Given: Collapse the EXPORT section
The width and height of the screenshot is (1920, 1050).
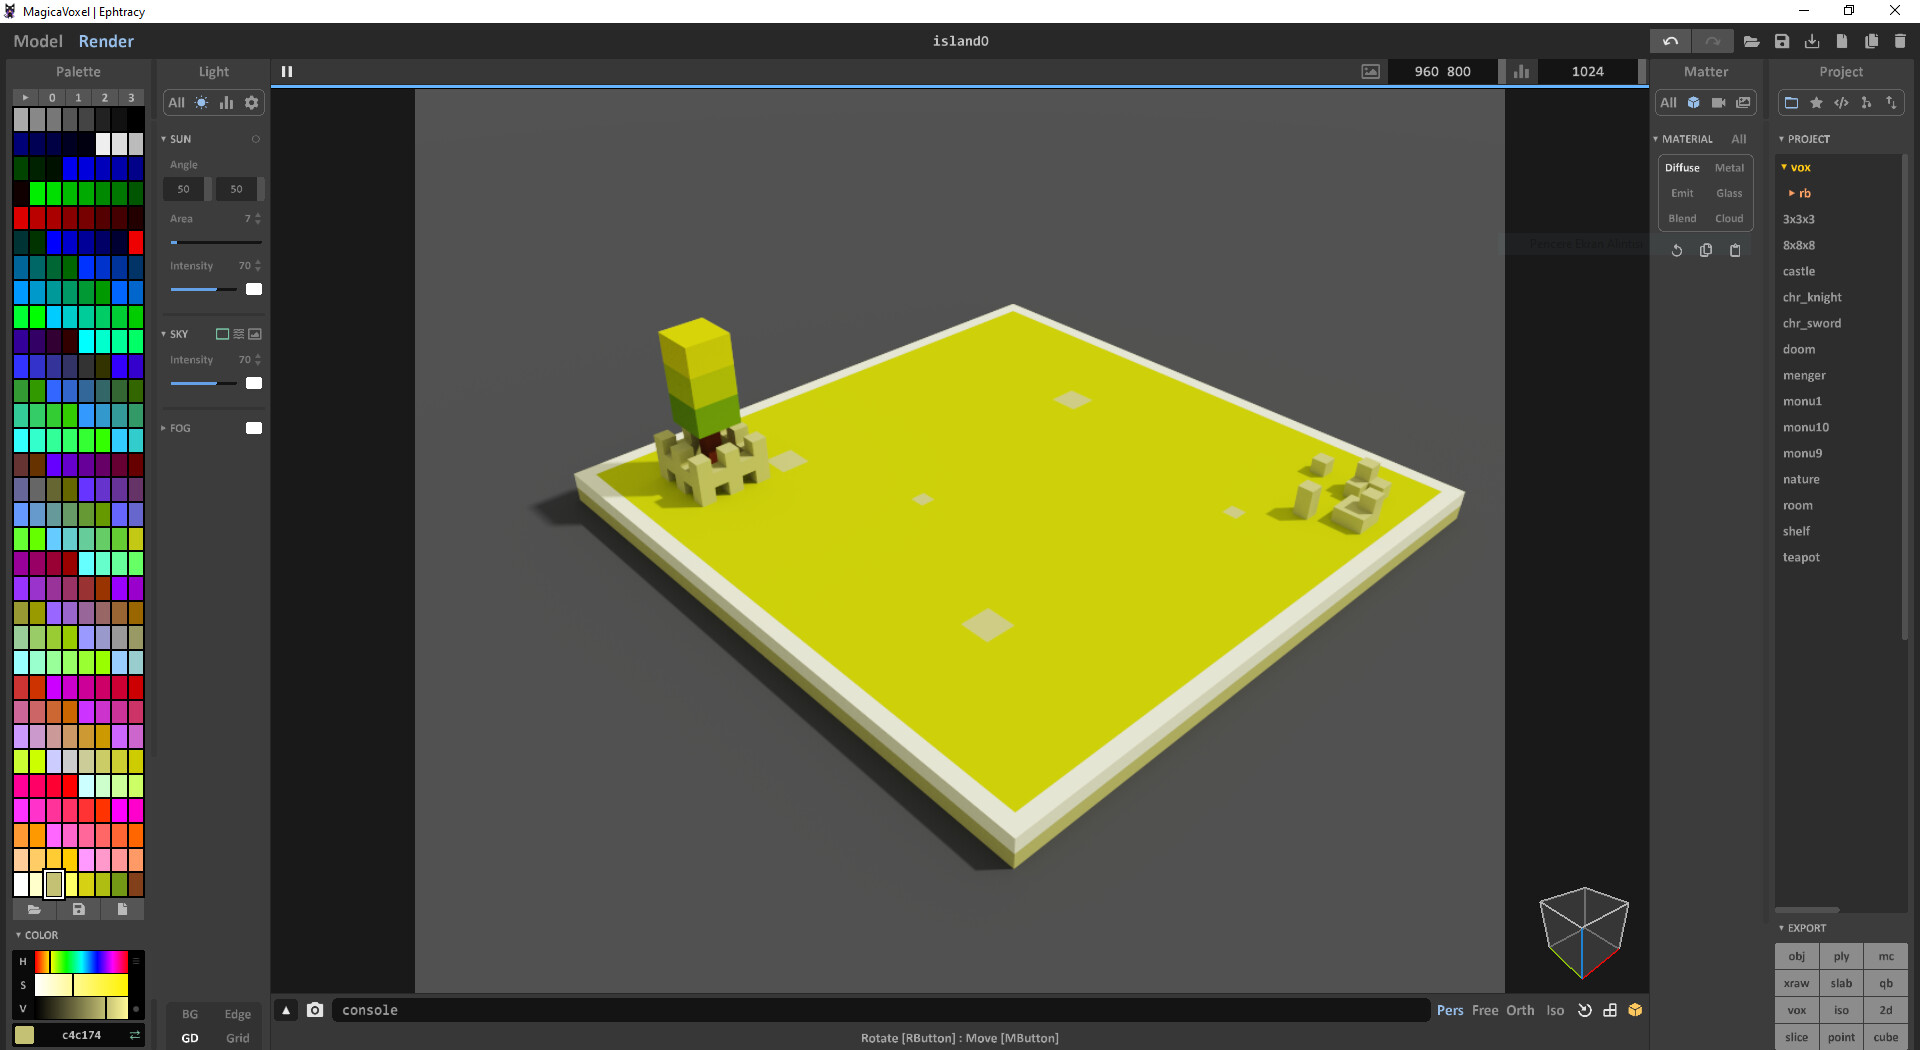Looking at the screenshot, I should [1781, 928].
